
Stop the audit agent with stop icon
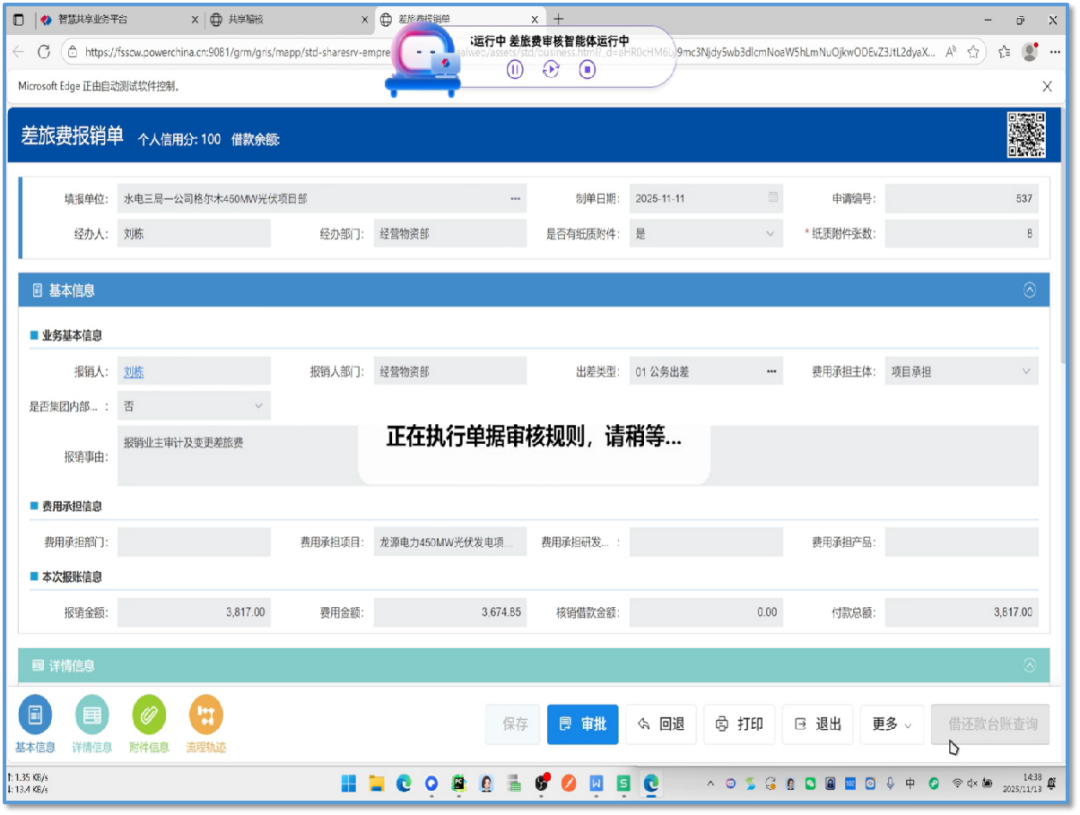click(587, 69)
